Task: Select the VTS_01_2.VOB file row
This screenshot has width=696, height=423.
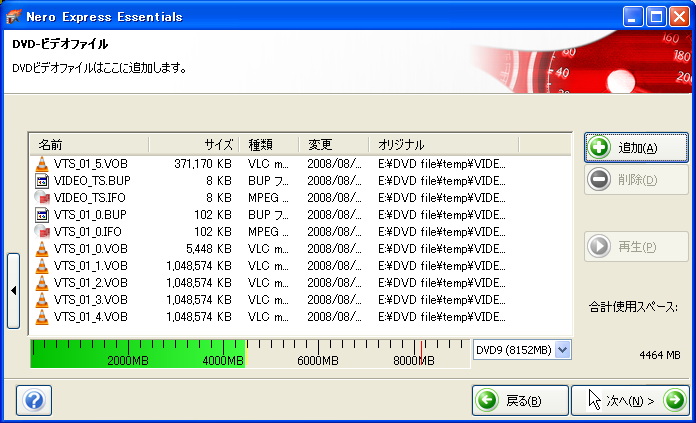Action: pyautogui.click(x=90, y=282)
